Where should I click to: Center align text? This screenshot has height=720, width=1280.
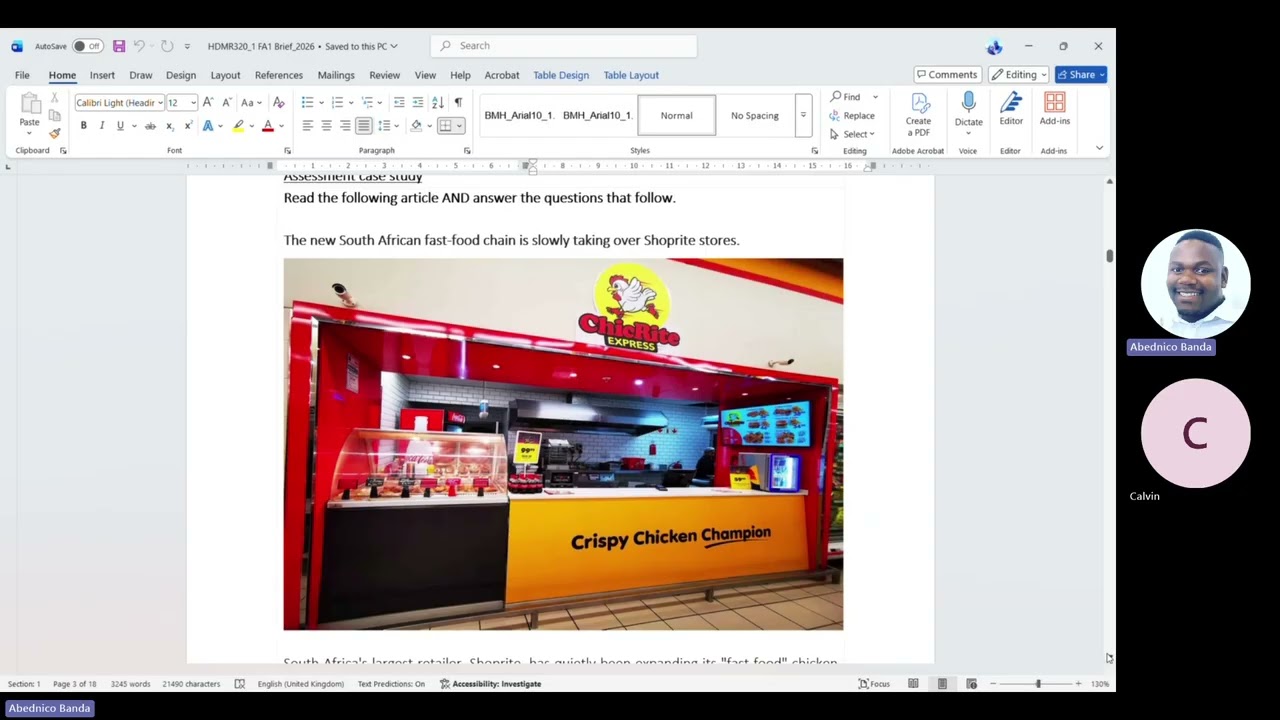point(326,125)
